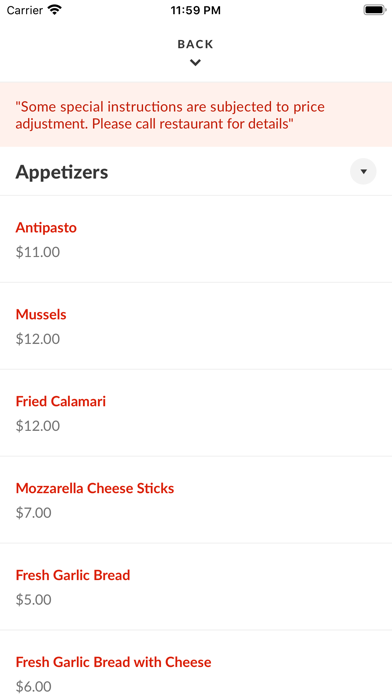Click the Wi-Fi icon in status bar
This screenshot has width=392, height=696.
[x=55, y=10]
